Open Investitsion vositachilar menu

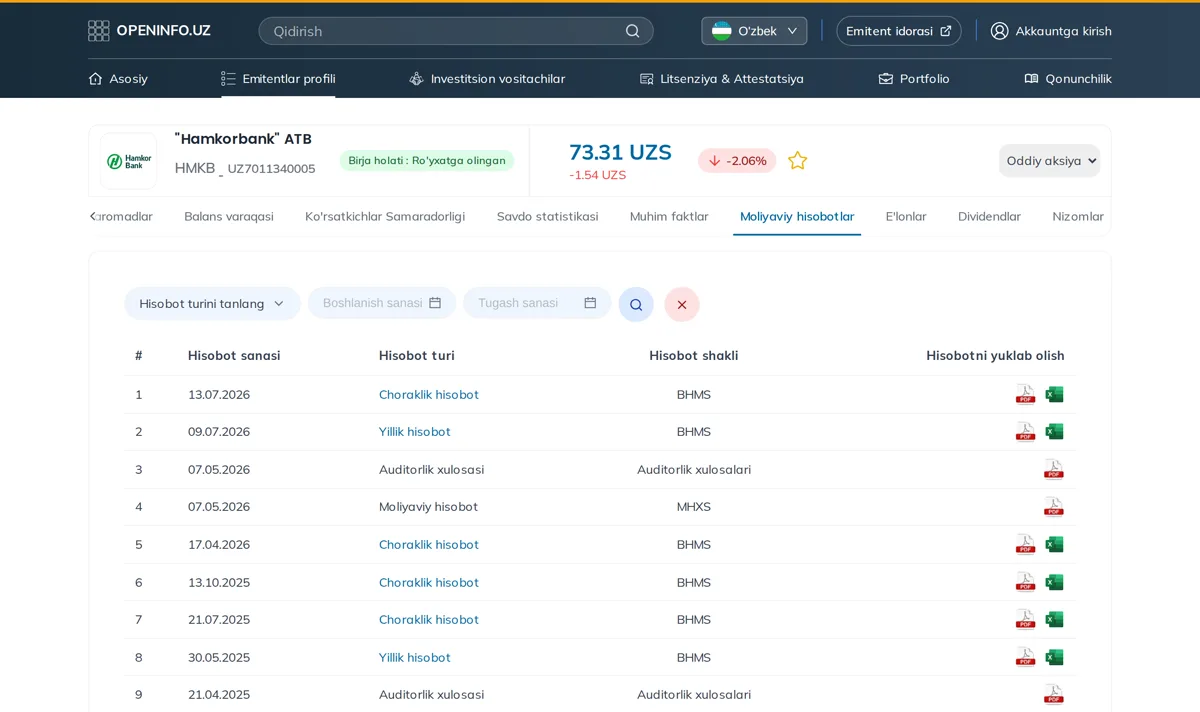(487, 78)
